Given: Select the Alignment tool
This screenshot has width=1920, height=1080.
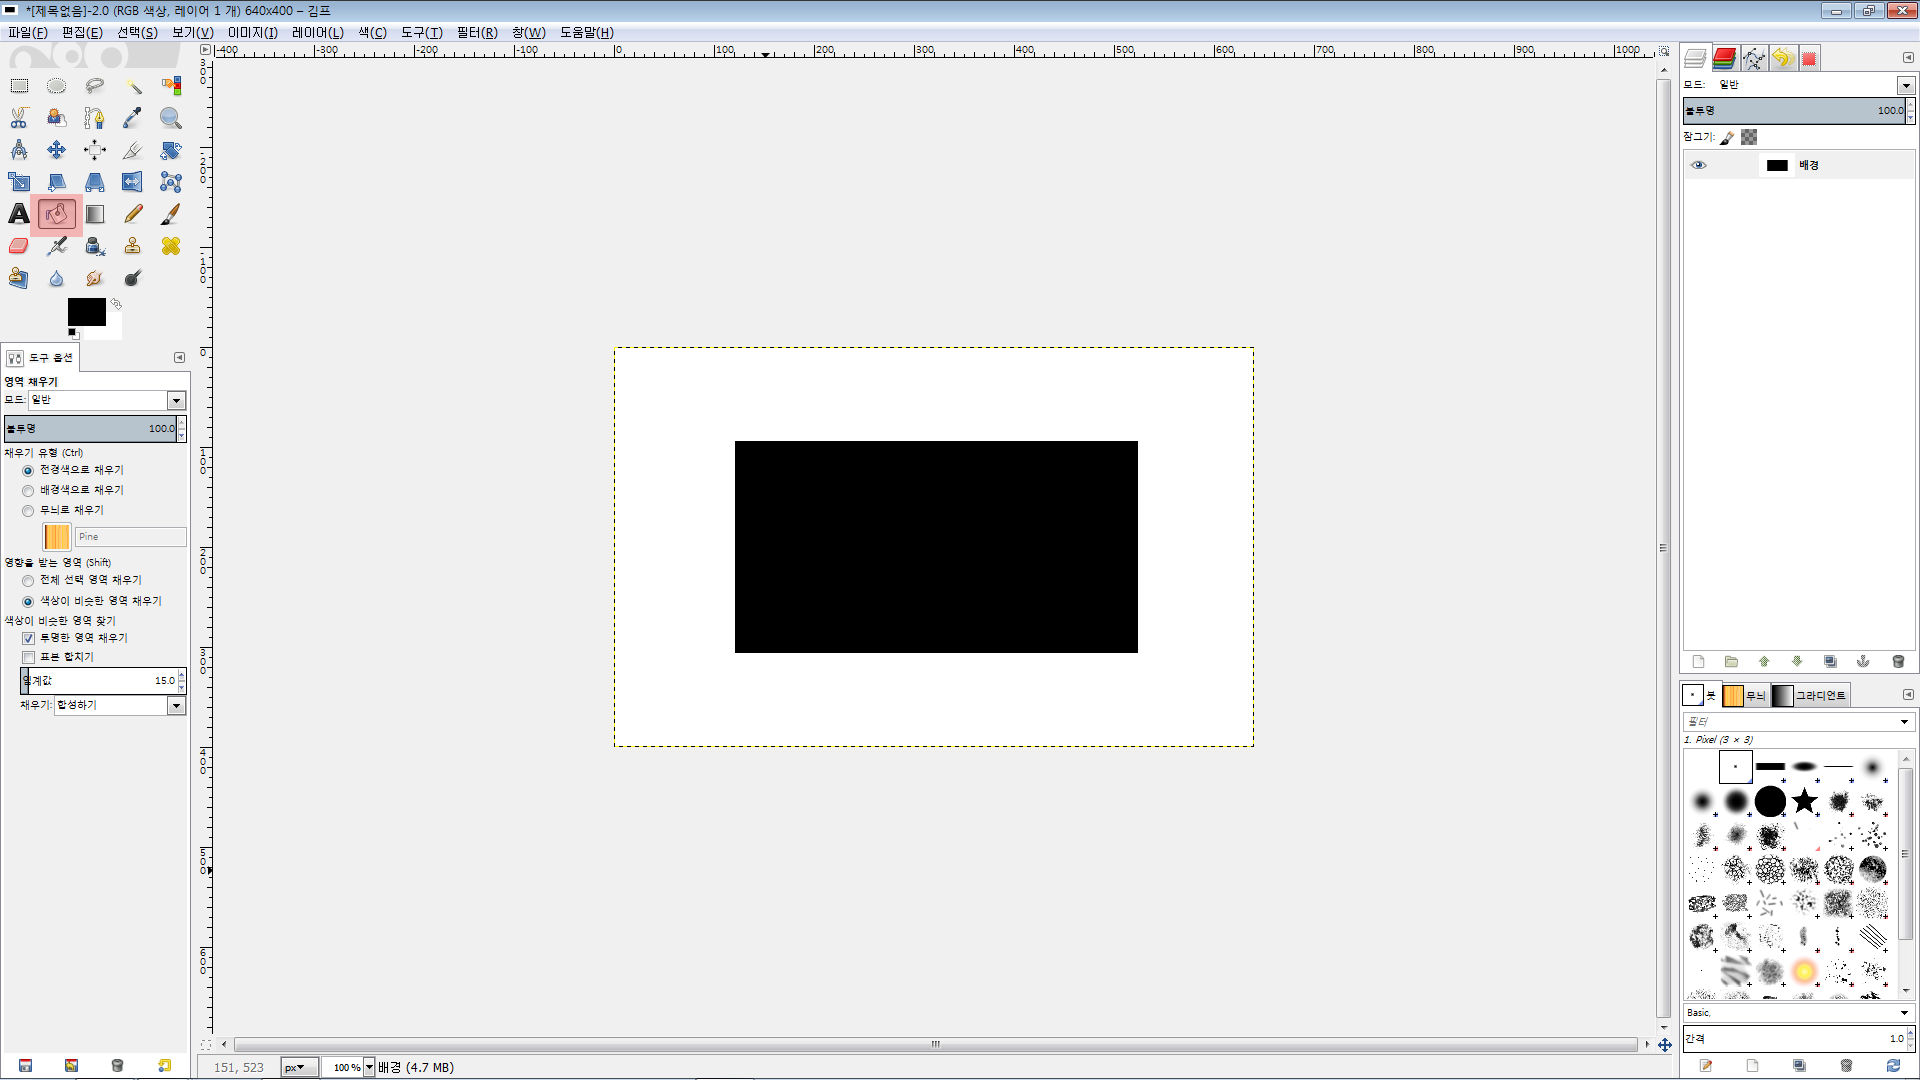Looking at the screenshot, I should pos(95,150).
